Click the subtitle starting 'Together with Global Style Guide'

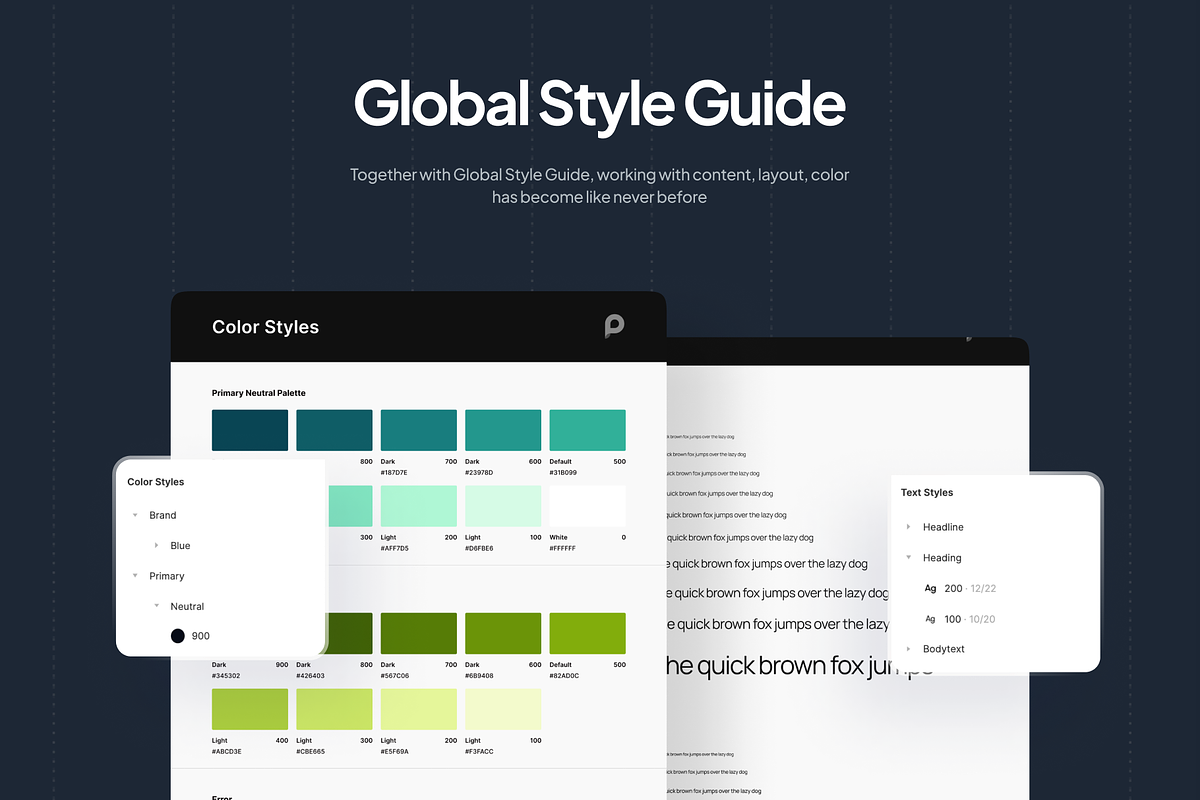click(600, 186)
